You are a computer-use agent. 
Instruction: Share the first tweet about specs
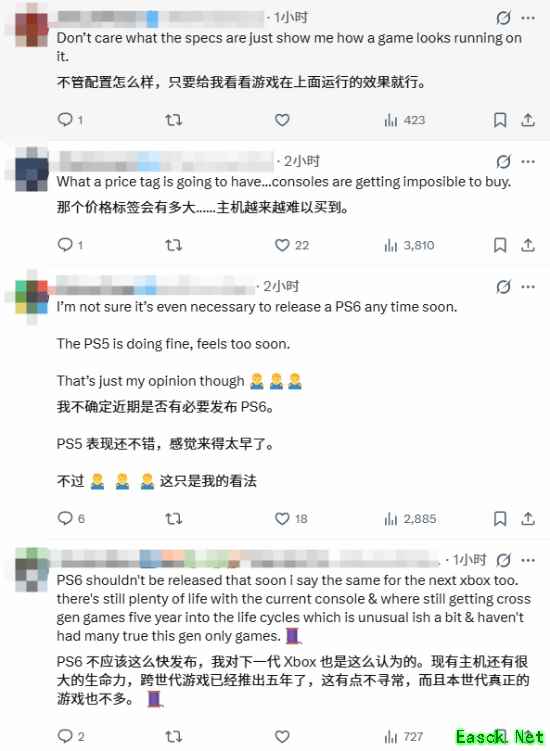click(x=528, y=120)
